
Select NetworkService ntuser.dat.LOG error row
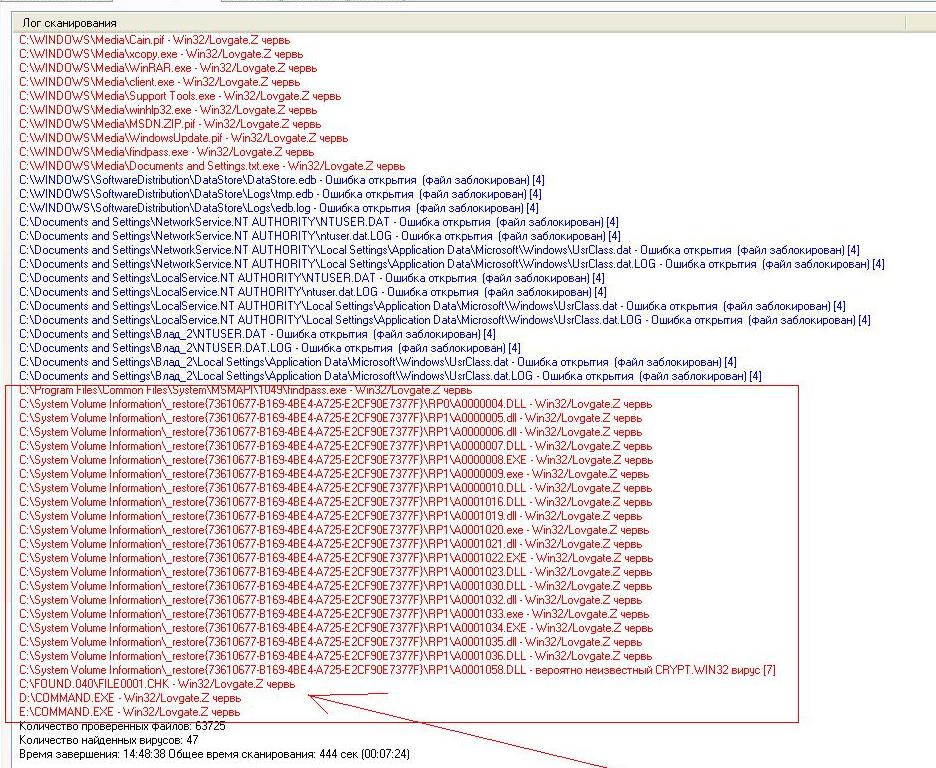(x=320, y=236)
